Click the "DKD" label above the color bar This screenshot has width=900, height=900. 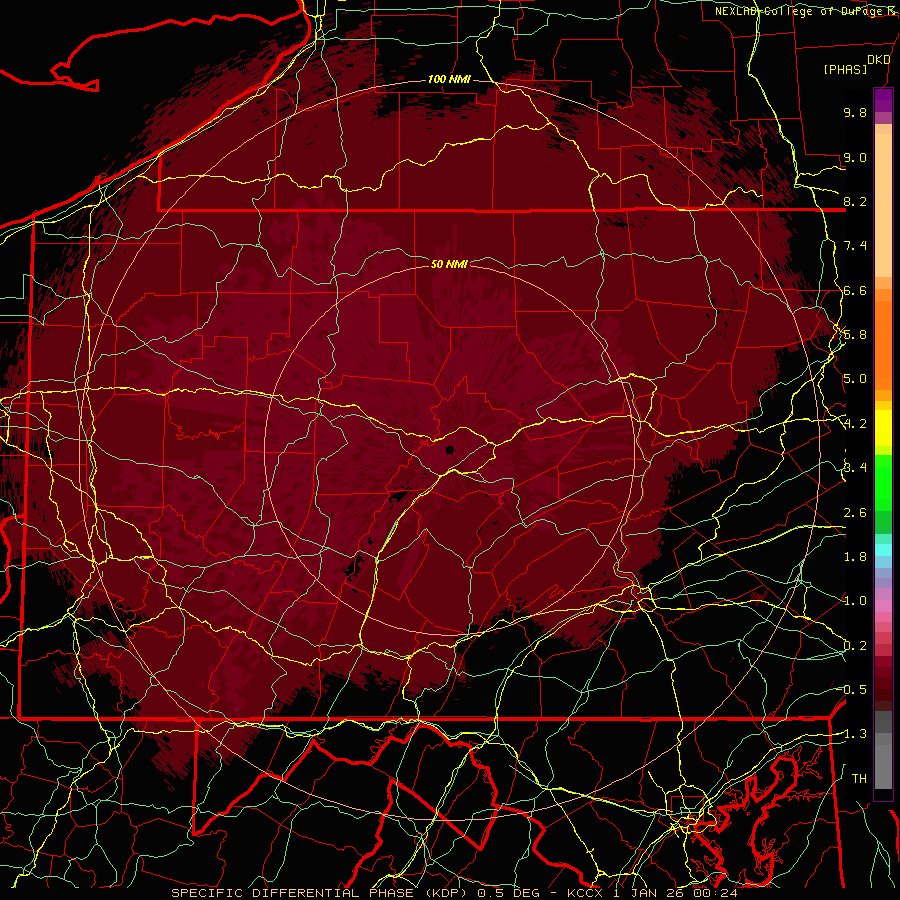tap(879, 60)
